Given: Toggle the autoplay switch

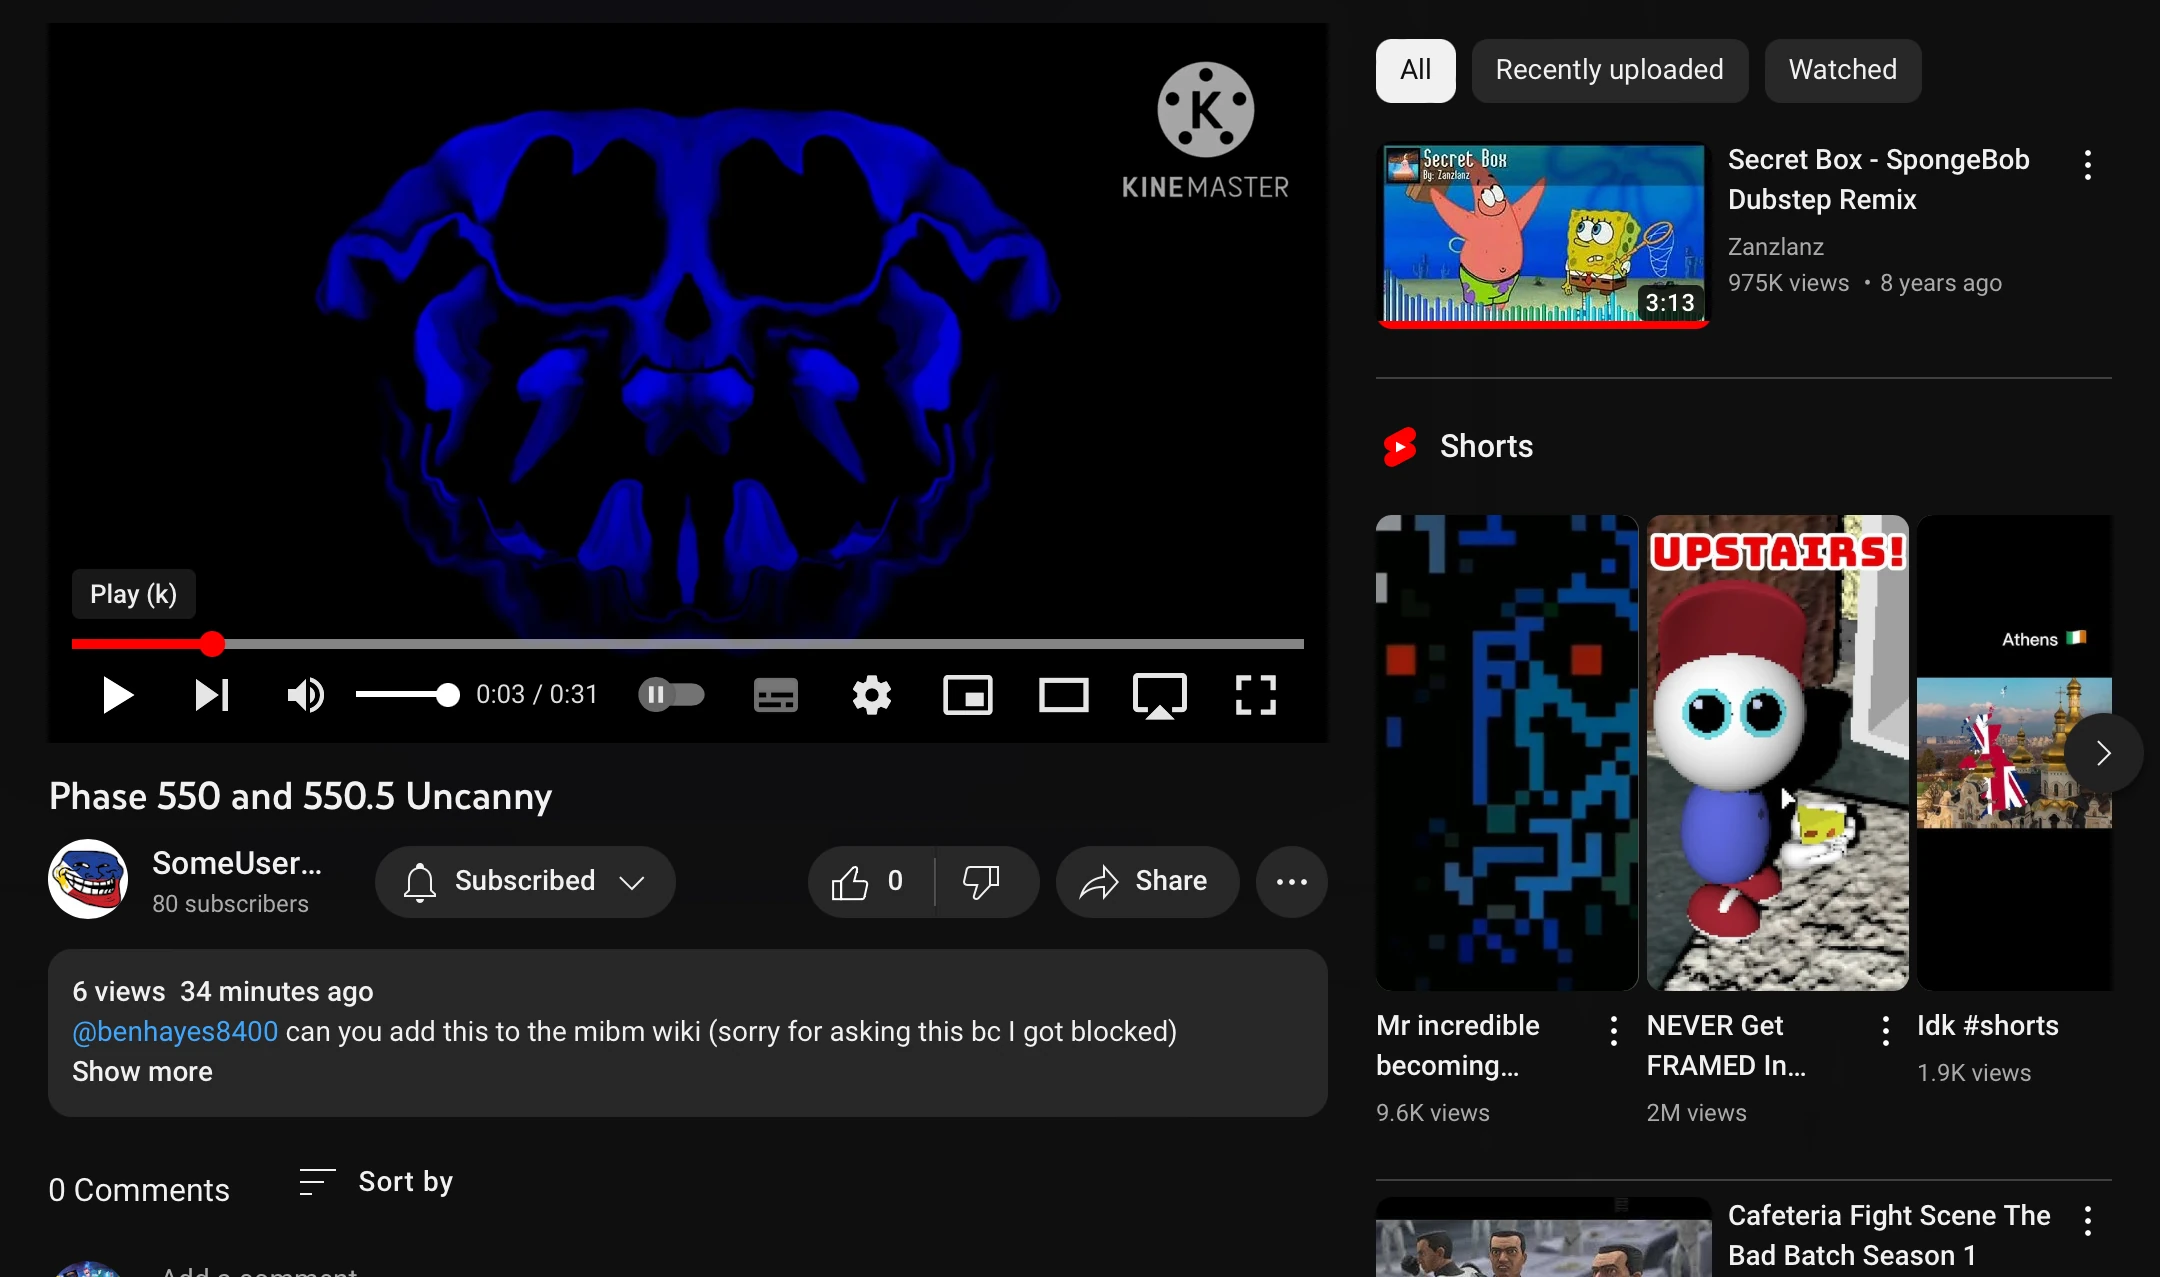Looking at the screenshot, I should point(671,695).
